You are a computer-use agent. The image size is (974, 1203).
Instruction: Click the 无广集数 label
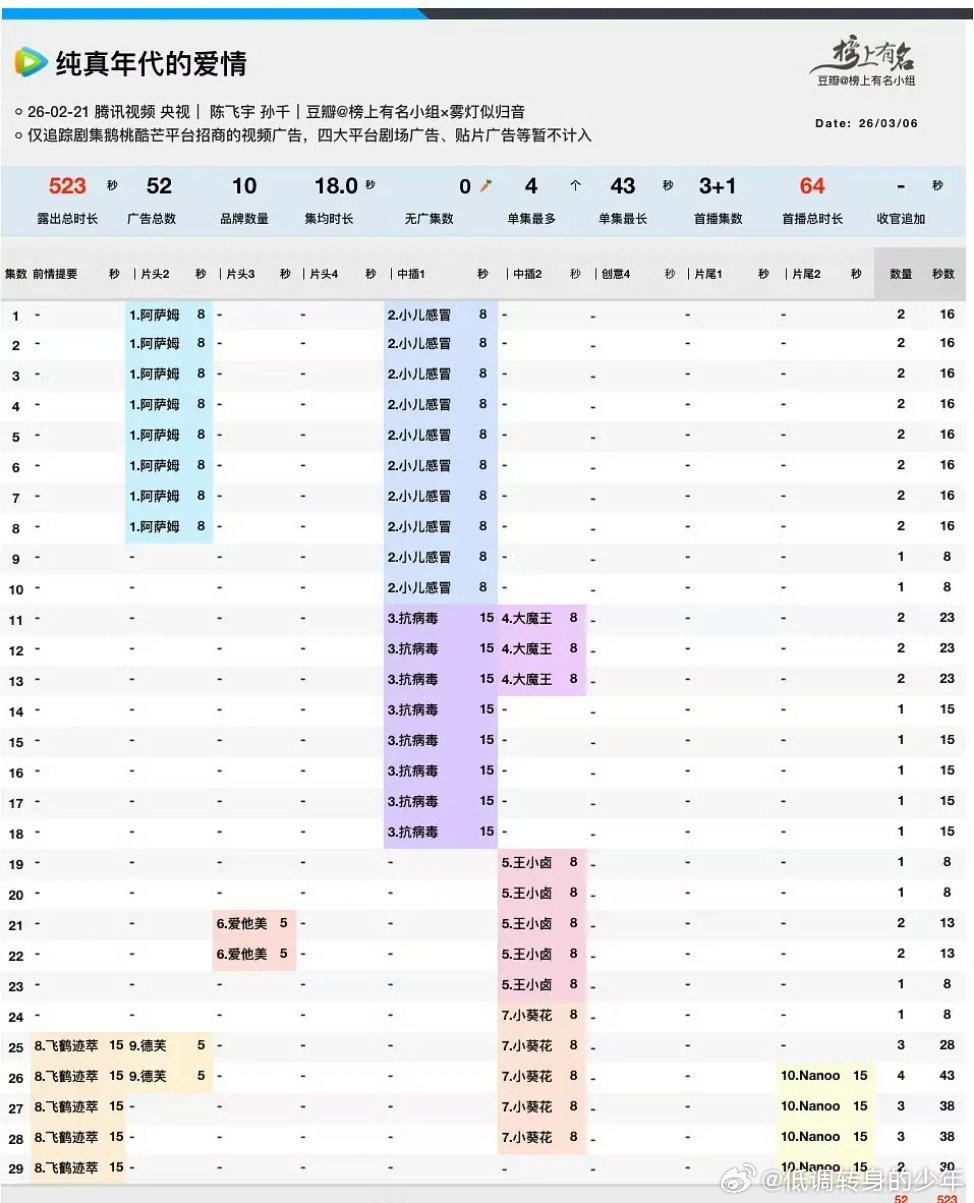pos(429,218)
